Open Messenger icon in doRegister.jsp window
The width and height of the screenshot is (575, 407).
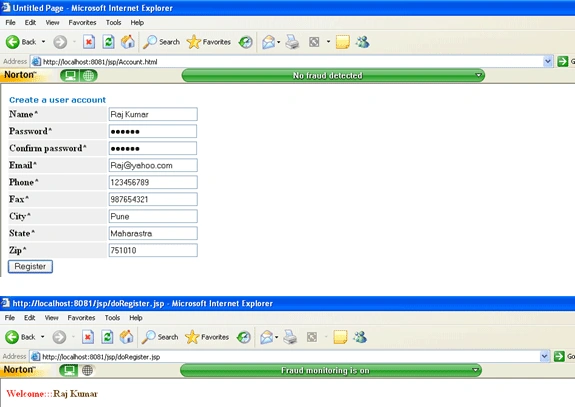(x=360, y=337)
